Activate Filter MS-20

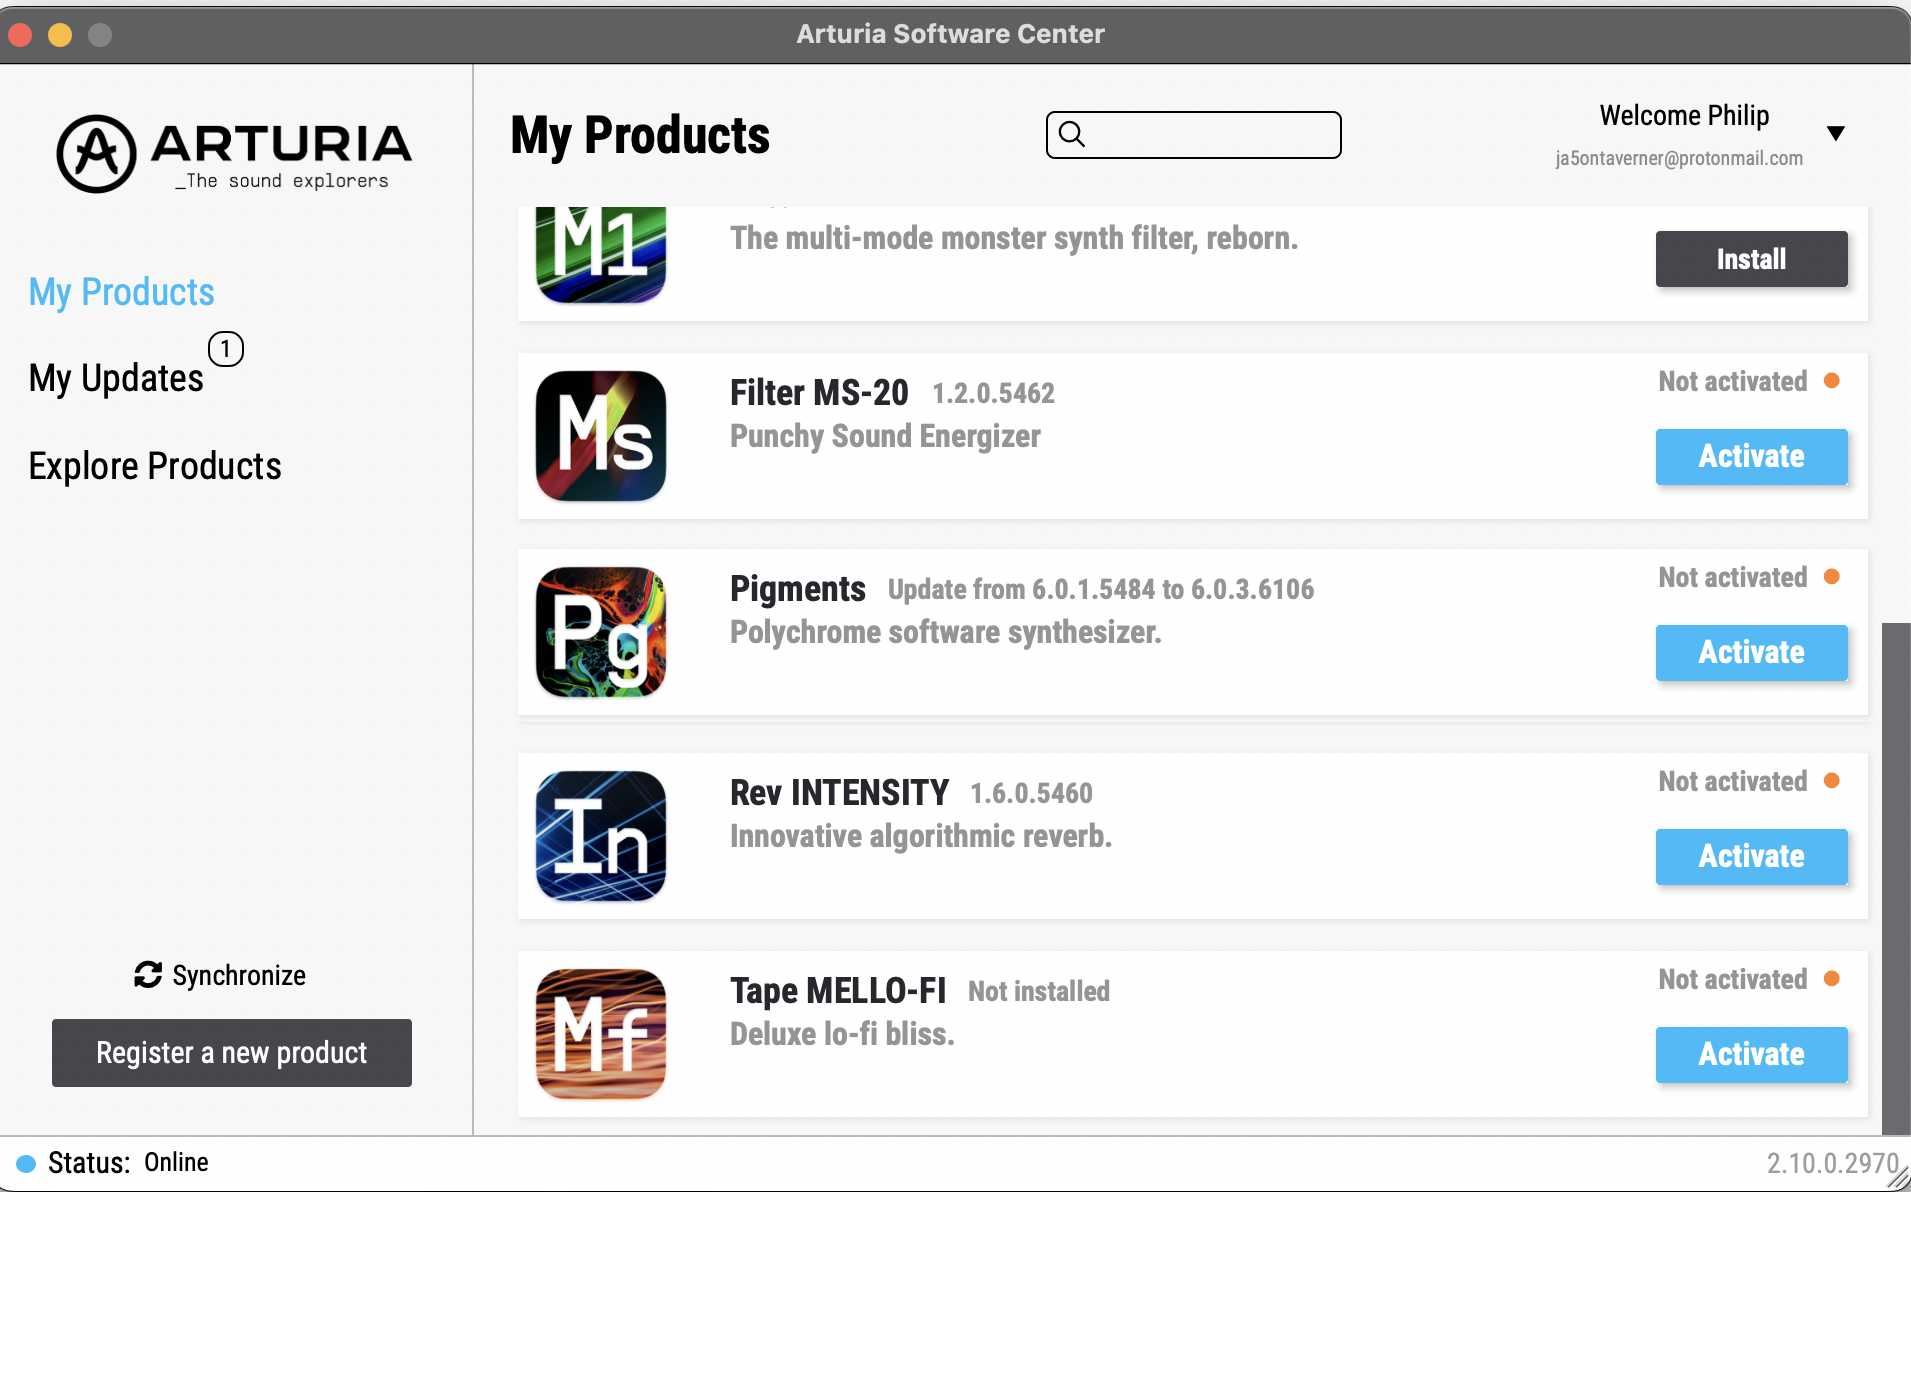1752,457
